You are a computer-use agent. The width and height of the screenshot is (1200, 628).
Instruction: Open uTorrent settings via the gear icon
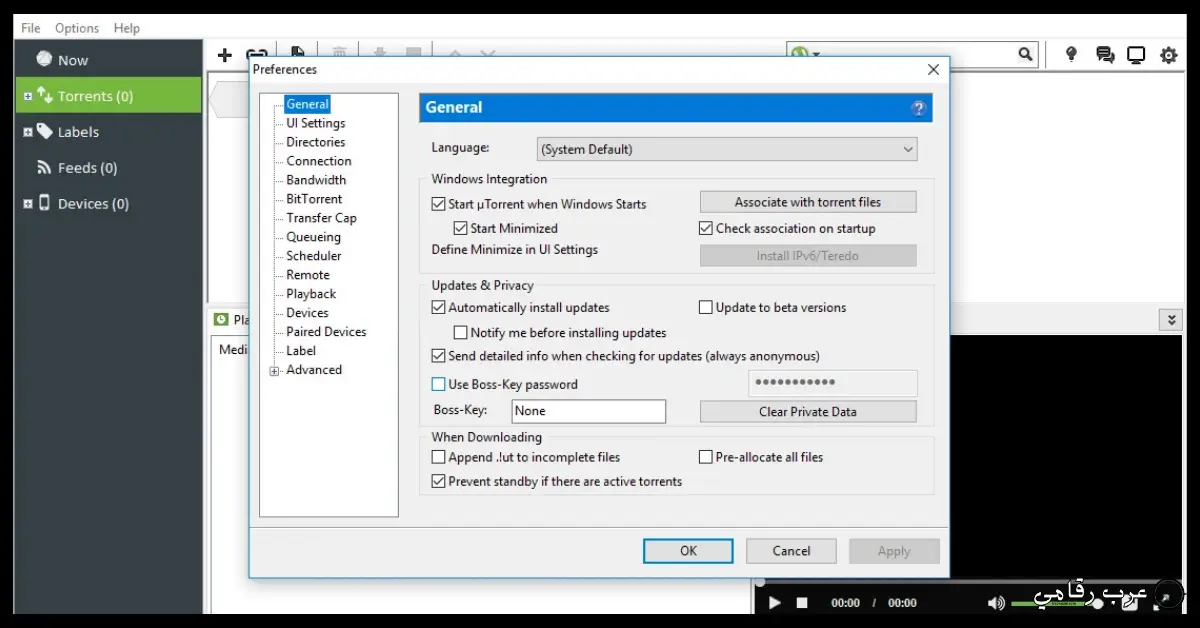[1168, 55]
